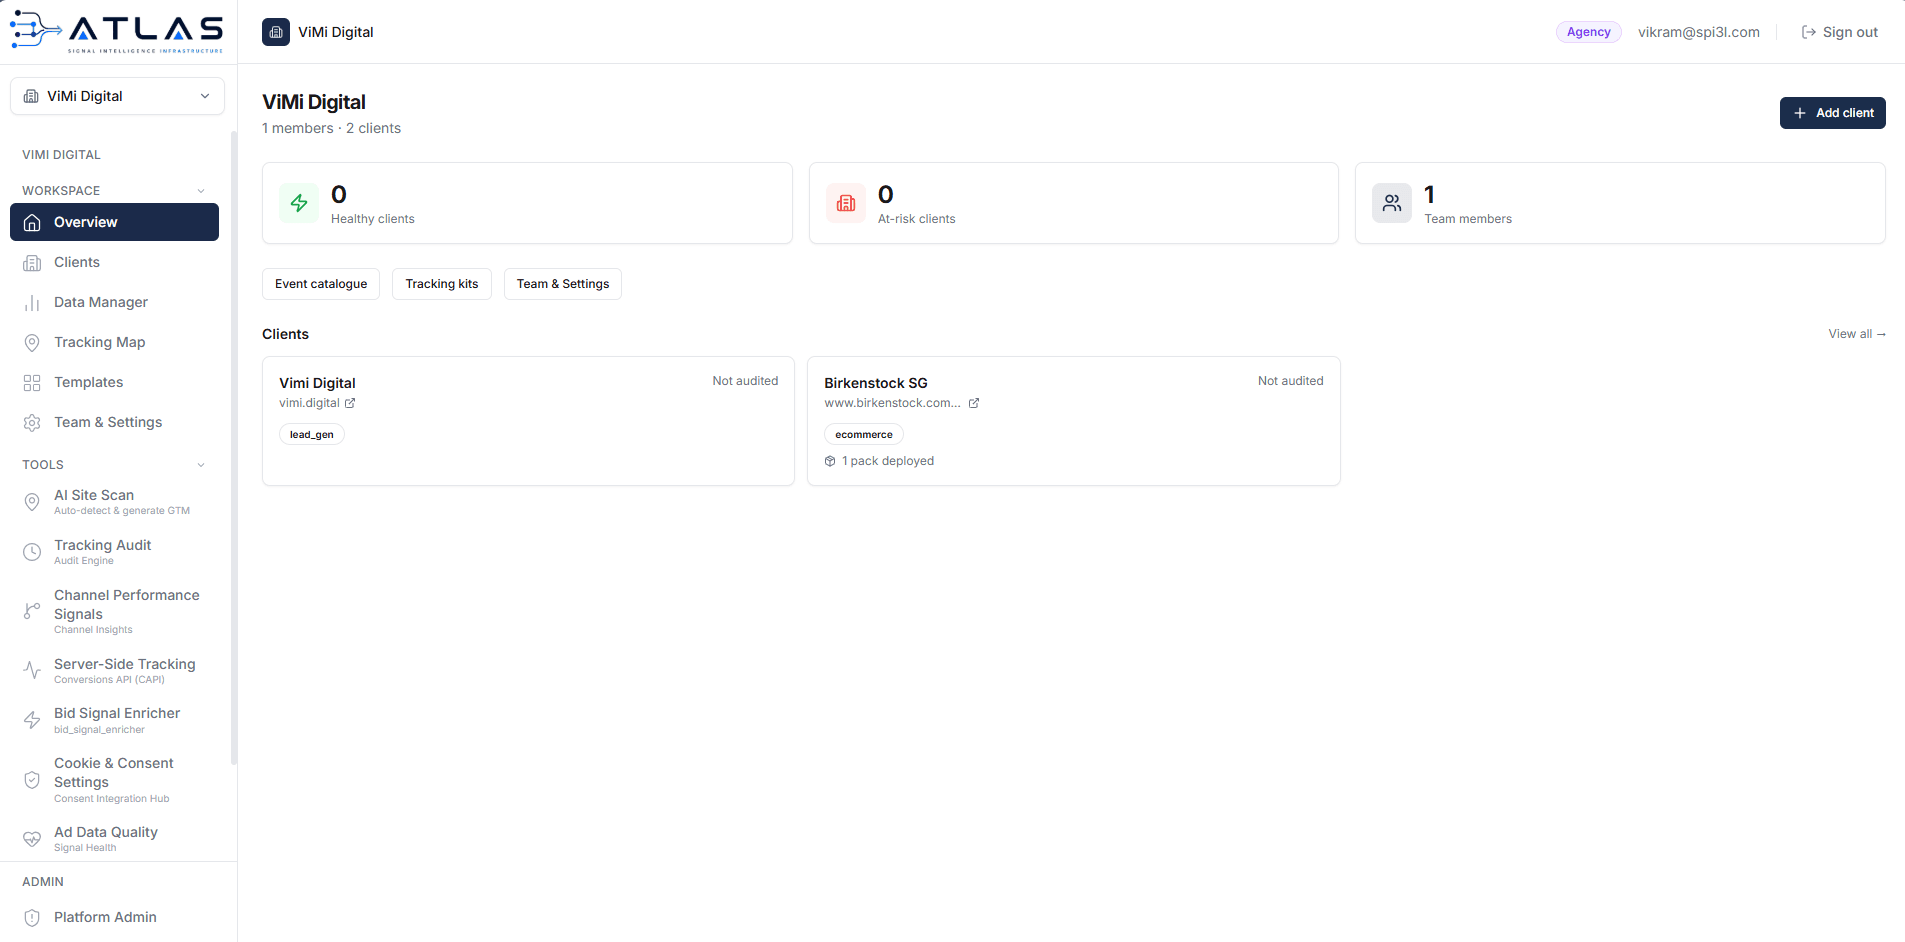Click the Sign out link
This screenshot has width=1905, height=942.
[x=1840, y=32]
